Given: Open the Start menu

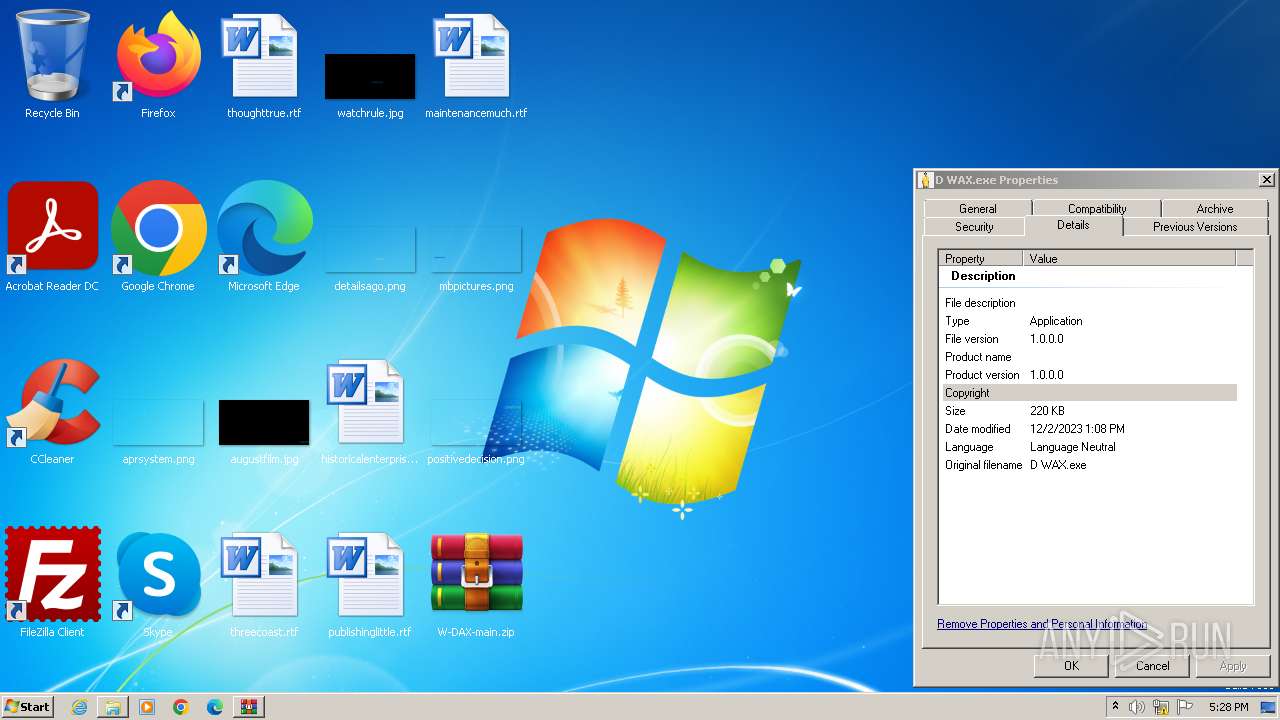Looking at the screenshot, I should point(27,707).
